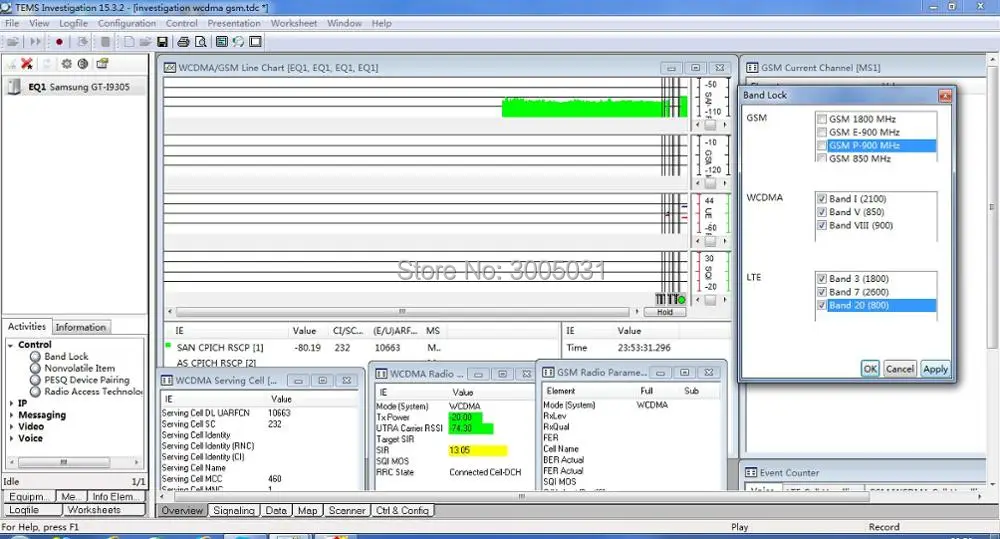Open the Logfile menu
The height and width of the screenshot is (539, 1000).
(73, 24)
